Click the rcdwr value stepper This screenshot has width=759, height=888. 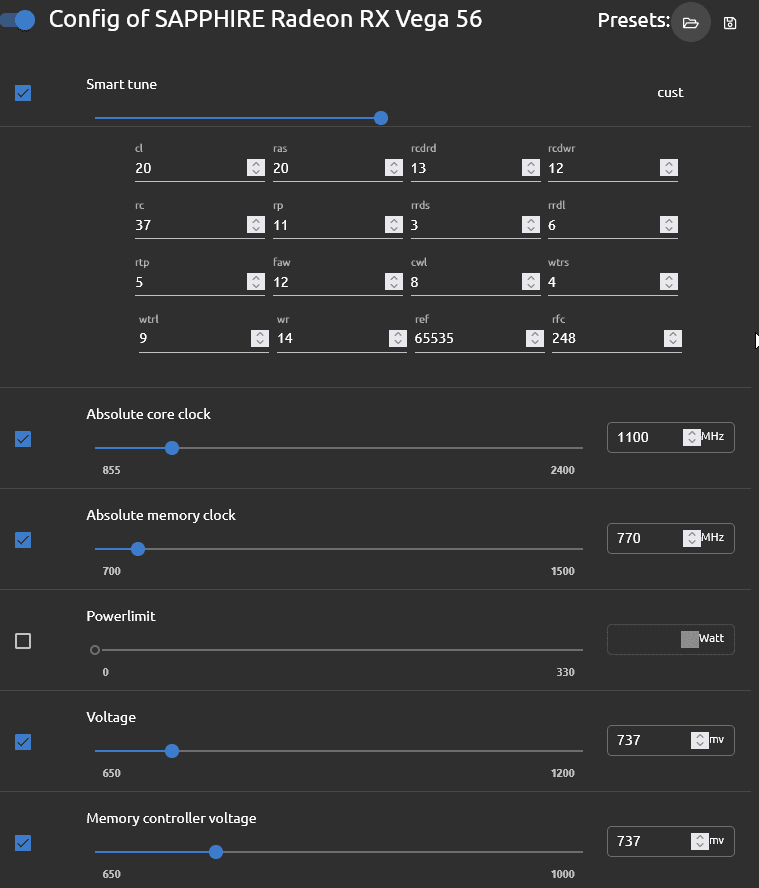[669, 168]
